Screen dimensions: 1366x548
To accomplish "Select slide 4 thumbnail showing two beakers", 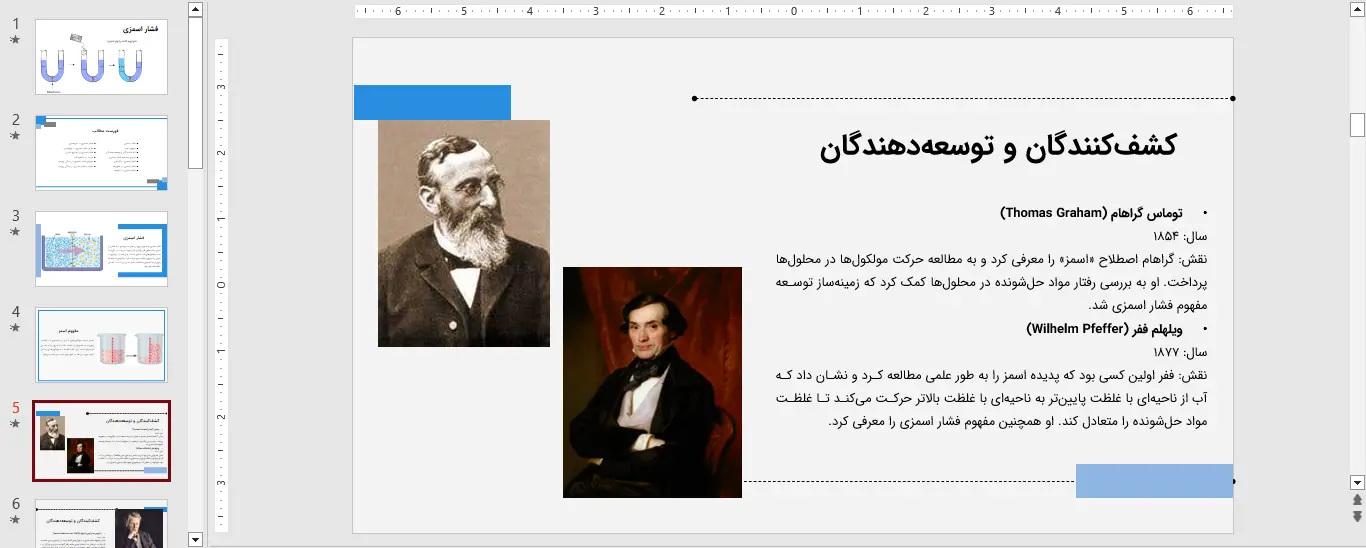I will 101,345.
